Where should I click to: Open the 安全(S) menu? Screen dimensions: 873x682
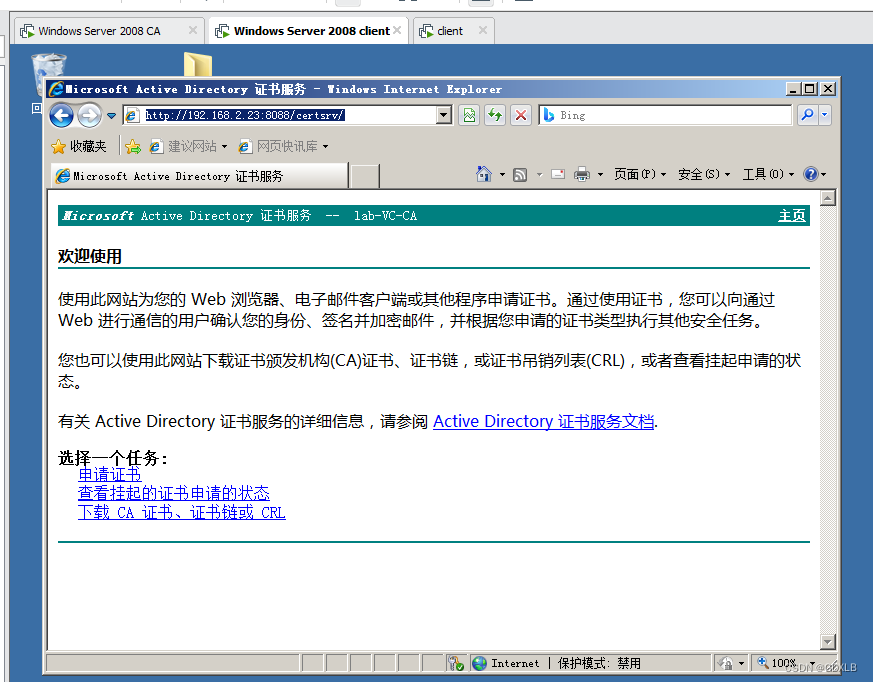tap(704, 174)
